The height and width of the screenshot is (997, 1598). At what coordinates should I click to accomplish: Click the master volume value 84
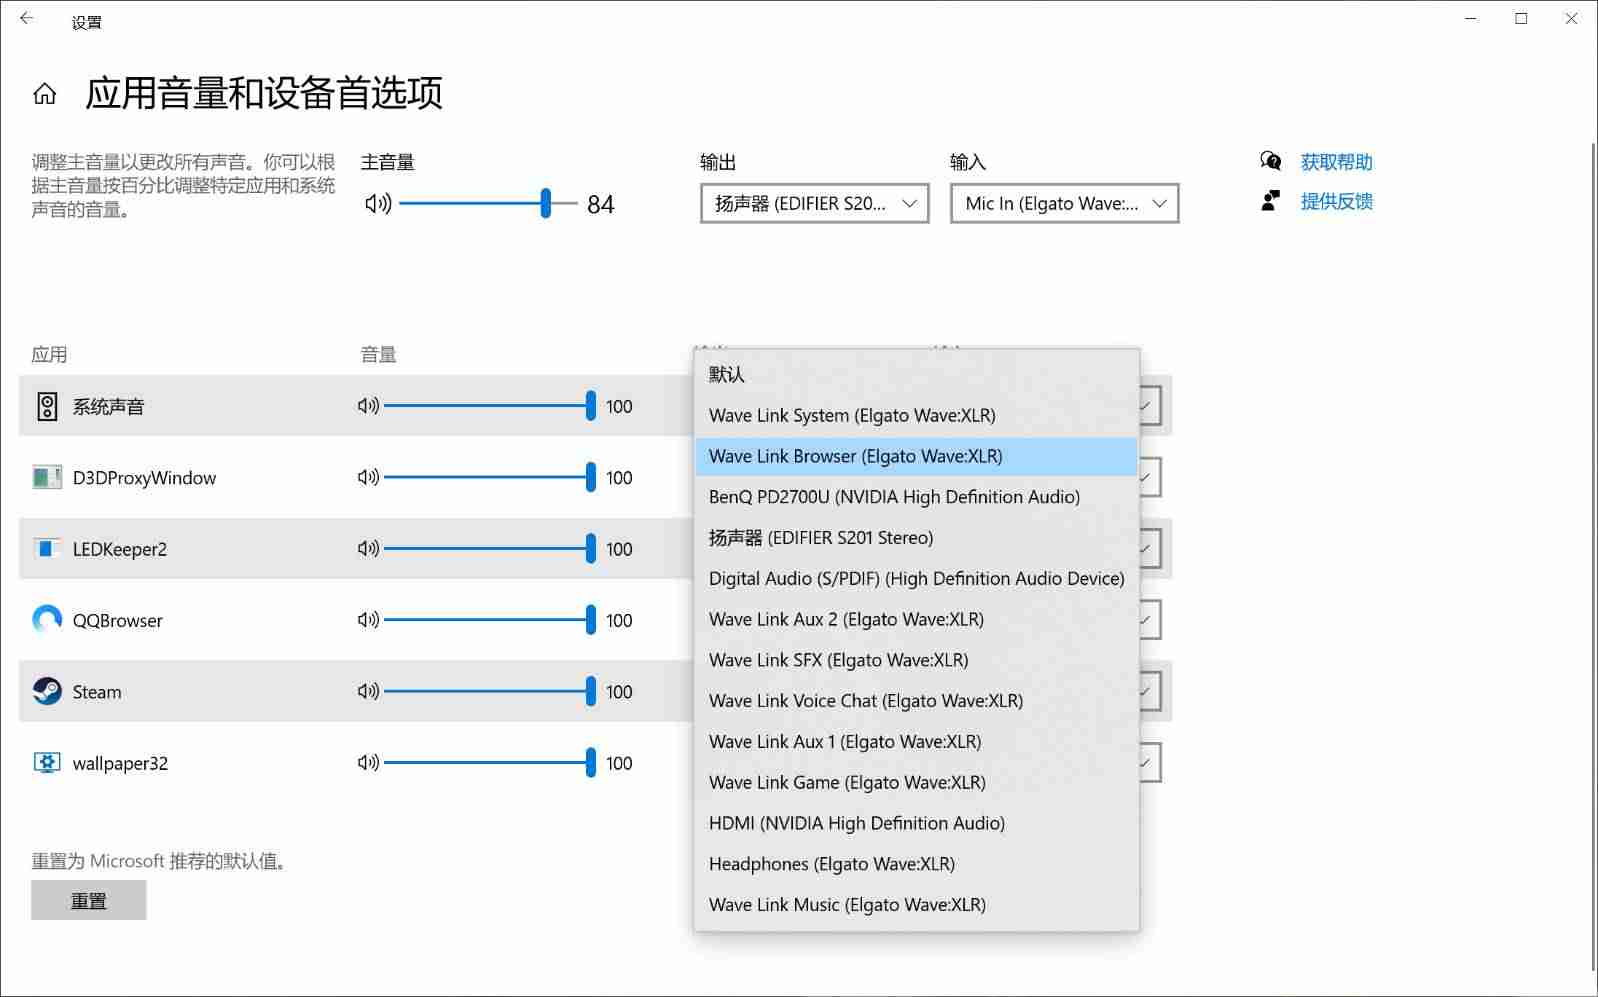click(x=600, y=204)
